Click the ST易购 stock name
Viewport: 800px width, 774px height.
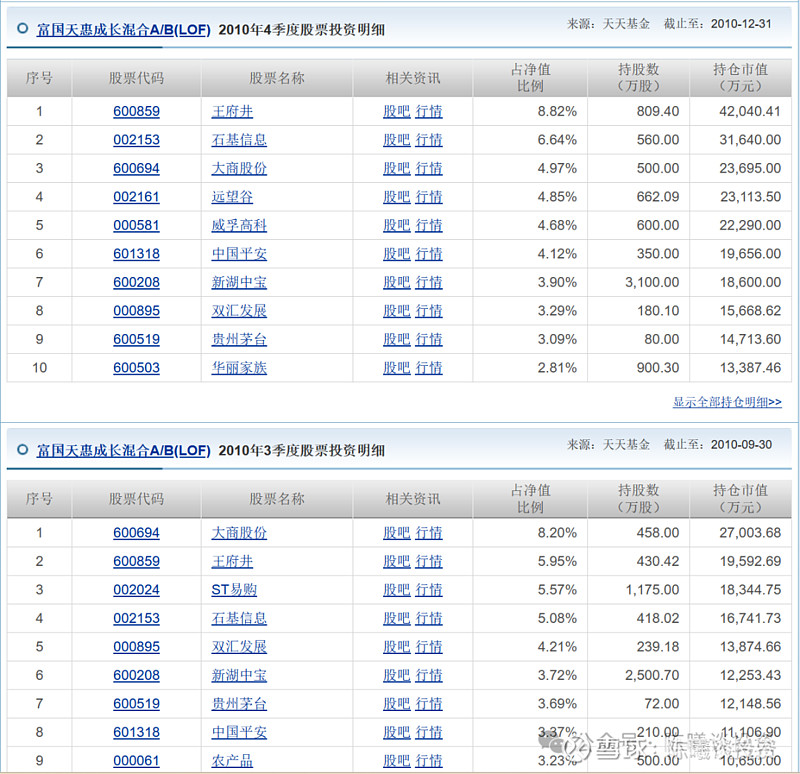pyautogui.click(x=234, y=590)
